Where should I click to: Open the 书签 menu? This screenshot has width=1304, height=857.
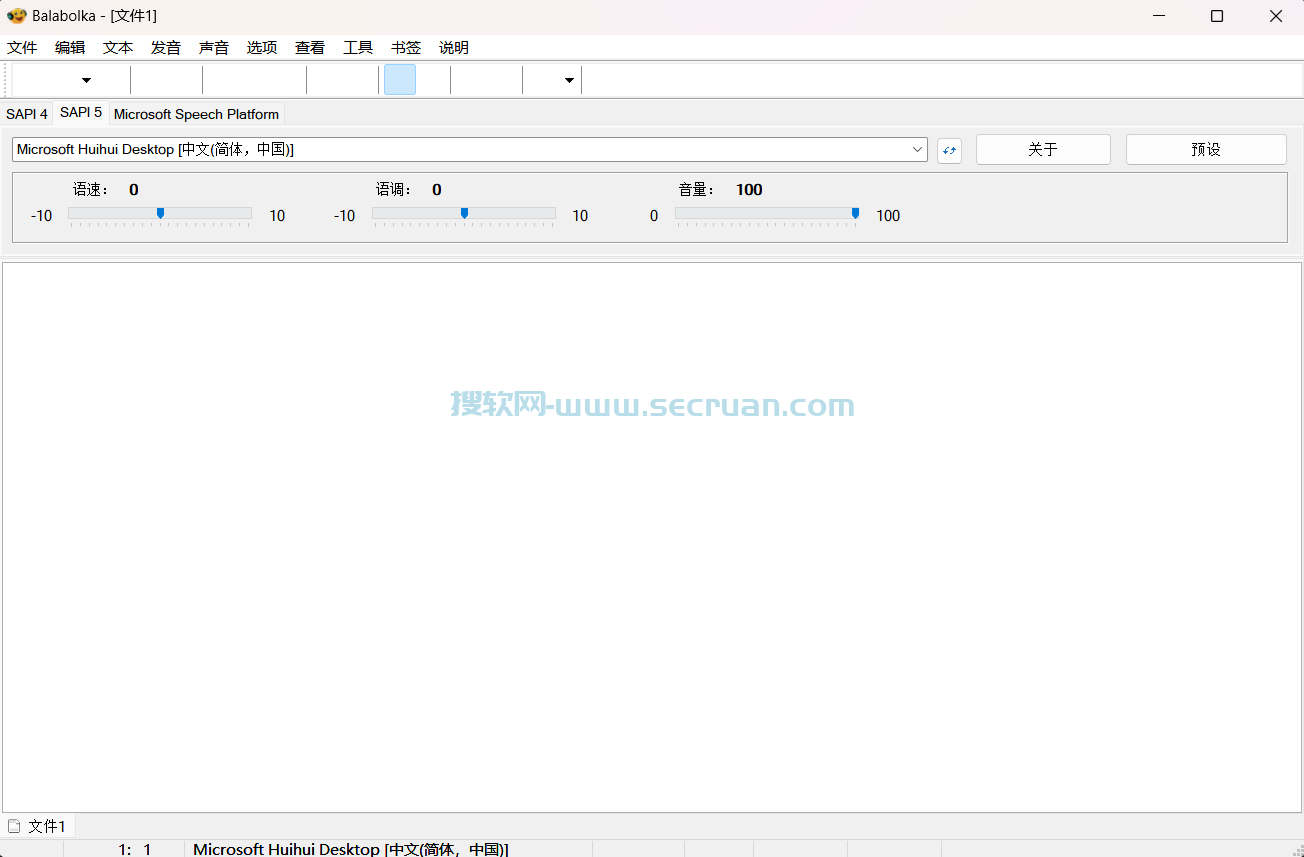pyautogui.click(x=406, y=48)
